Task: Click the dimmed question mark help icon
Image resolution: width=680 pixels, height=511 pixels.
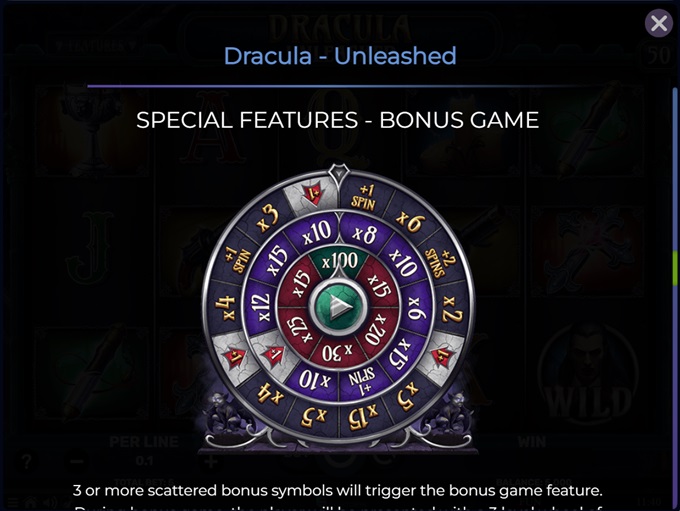Action: tap(26, 462)
